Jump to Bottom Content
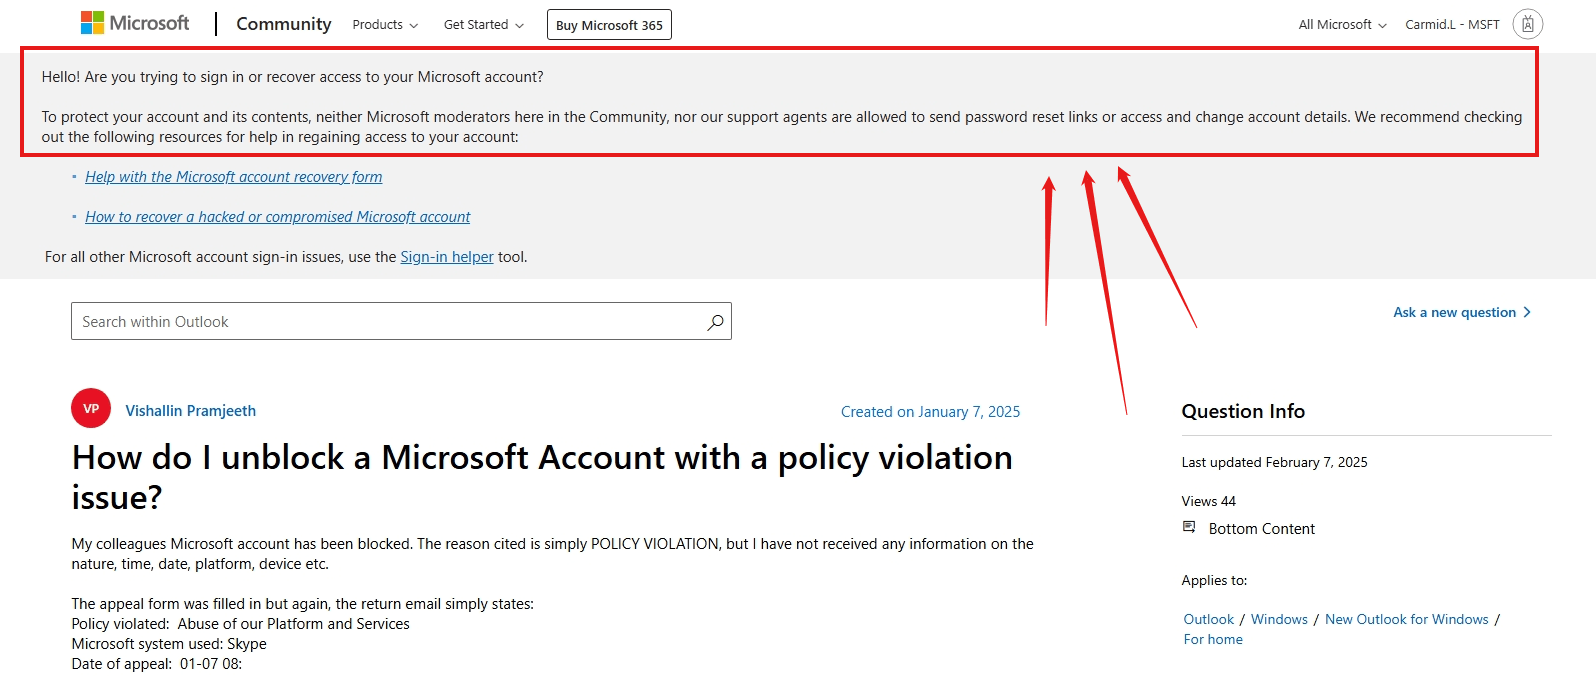Viewport: 1596px width, 676px height. (x=1261, y=529)
